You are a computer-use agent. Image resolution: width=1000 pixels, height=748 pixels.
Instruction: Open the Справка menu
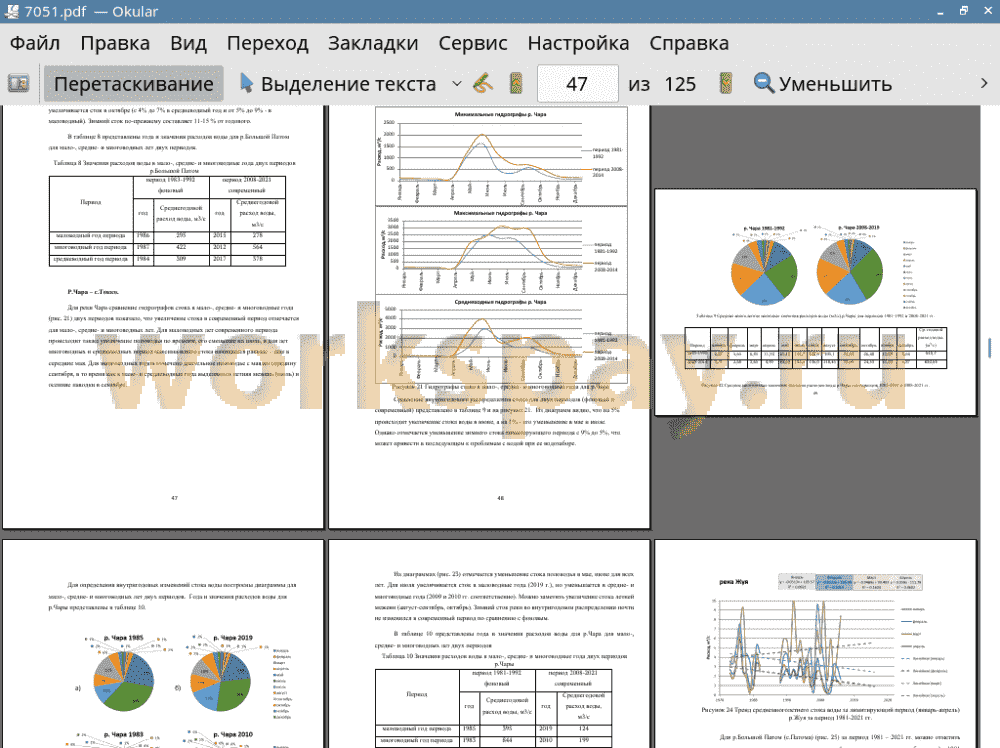tap(689, 43)
